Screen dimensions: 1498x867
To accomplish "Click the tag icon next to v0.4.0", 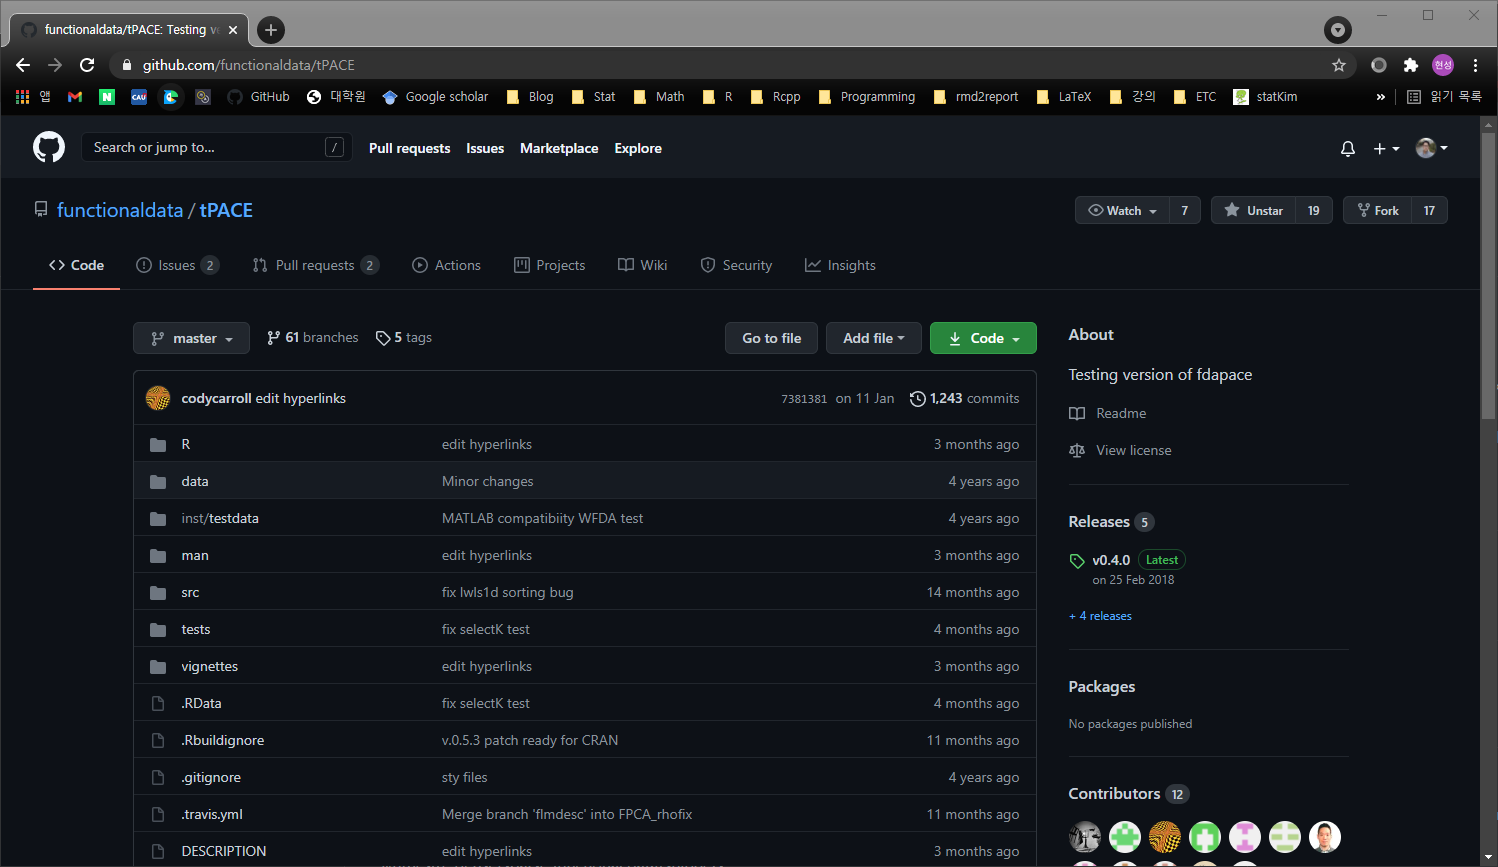I will [x=1077, y=560].
